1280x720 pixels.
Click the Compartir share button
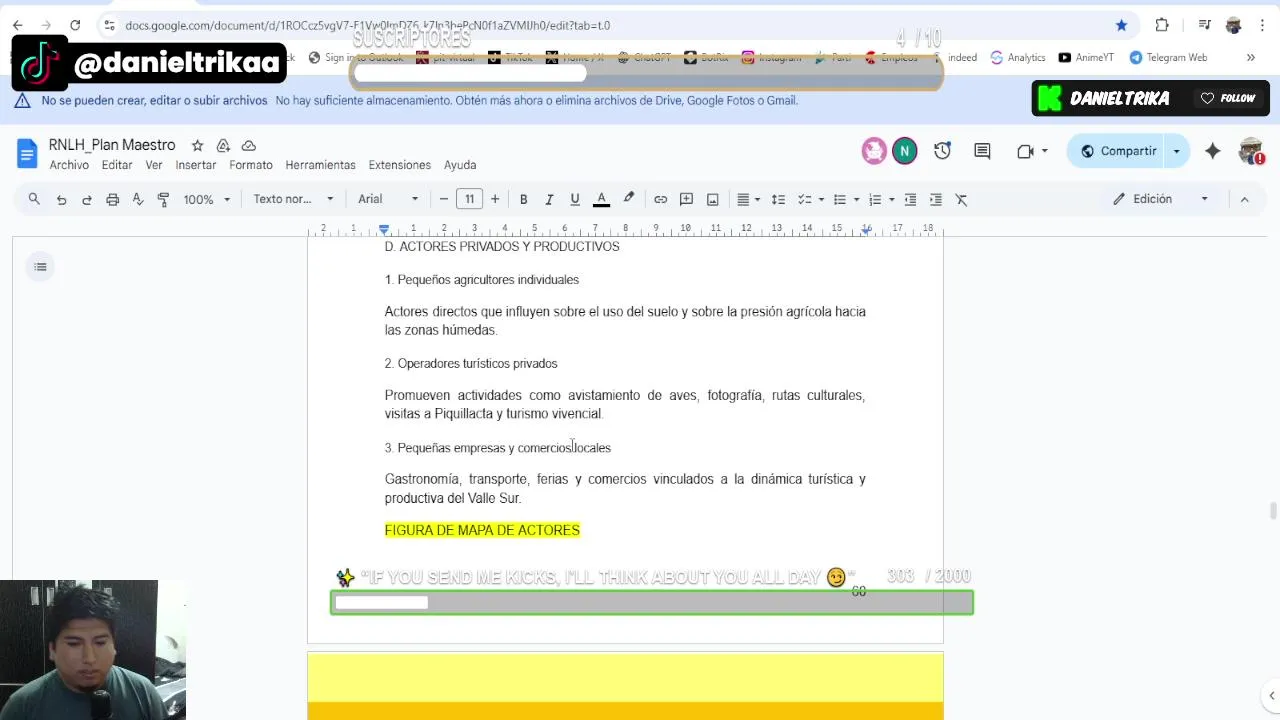click(x=1118, y=151)
